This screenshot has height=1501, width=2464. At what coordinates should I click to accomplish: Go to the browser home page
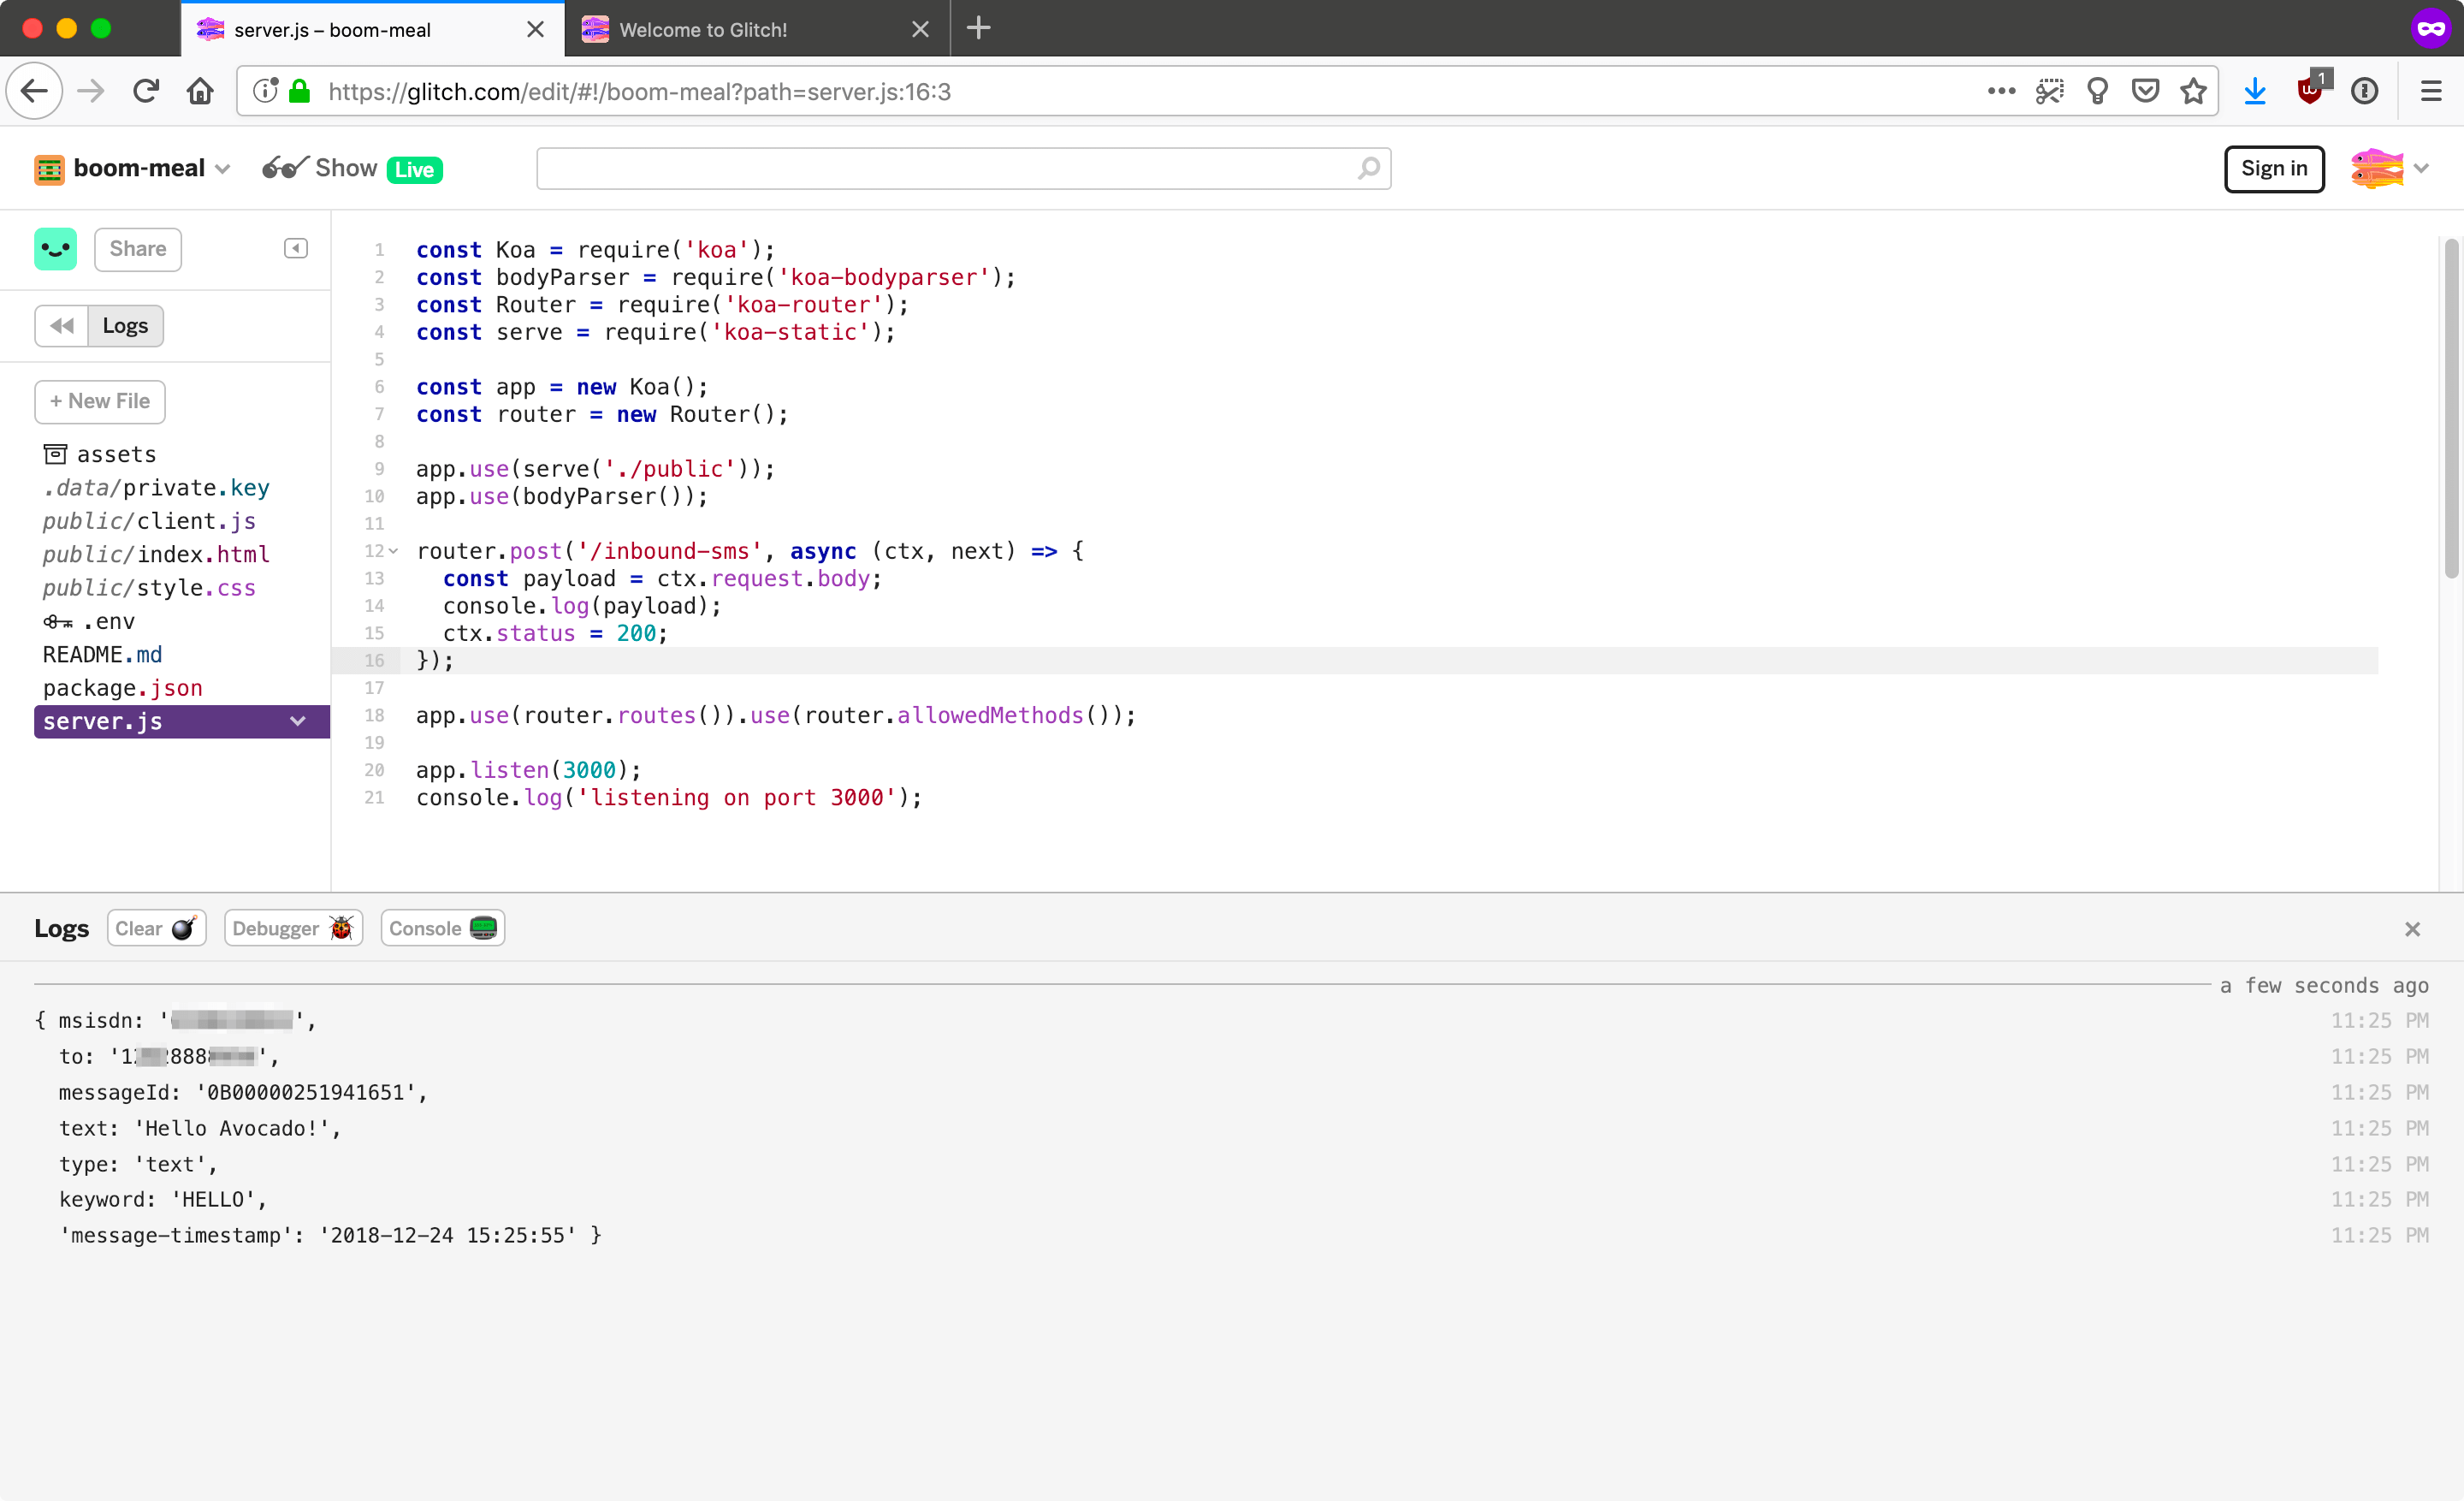tap(200, 91)
